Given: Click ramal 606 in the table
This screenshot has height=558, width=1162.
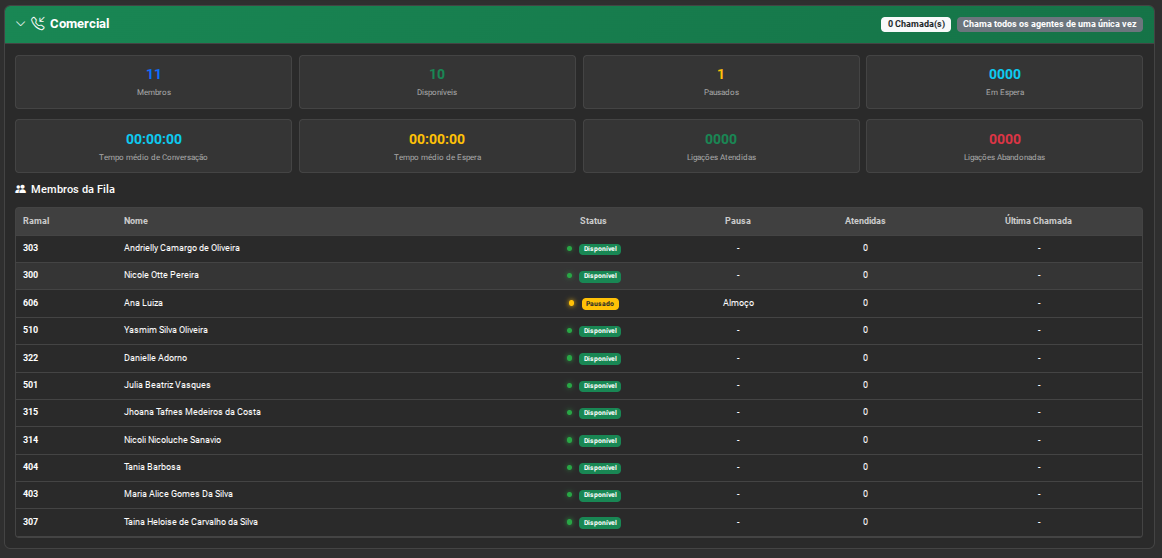Looking at the screenshot, I should click(x=30, y=303).
